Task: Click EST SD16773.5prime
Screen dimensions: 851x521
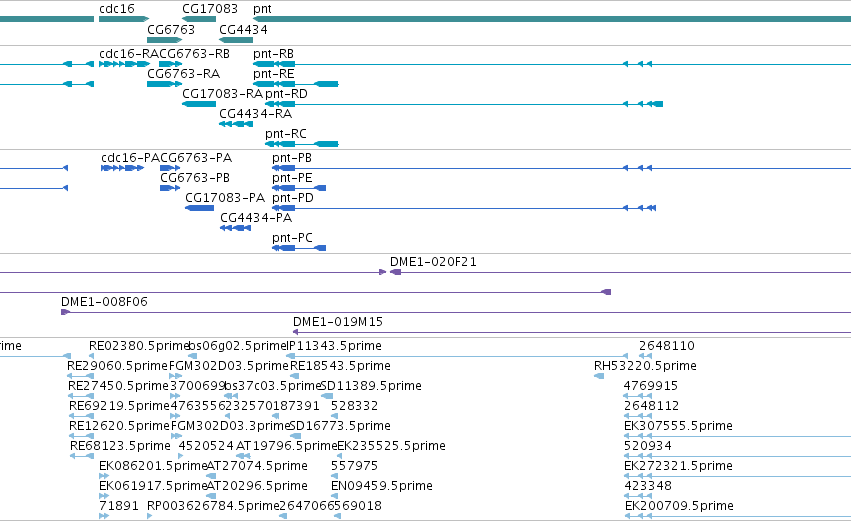Action: point(340,427)
